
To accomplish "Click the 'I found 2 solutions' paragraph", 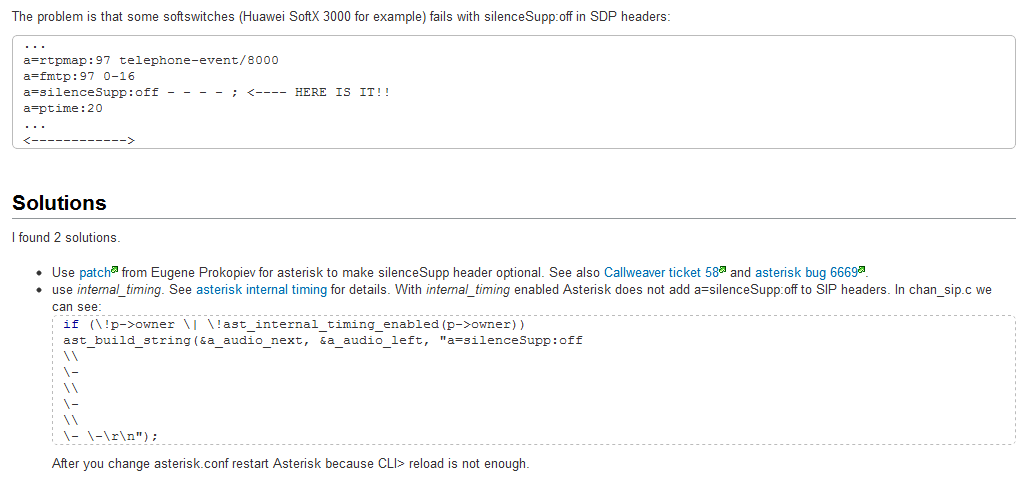I will (x=66, y=237).
